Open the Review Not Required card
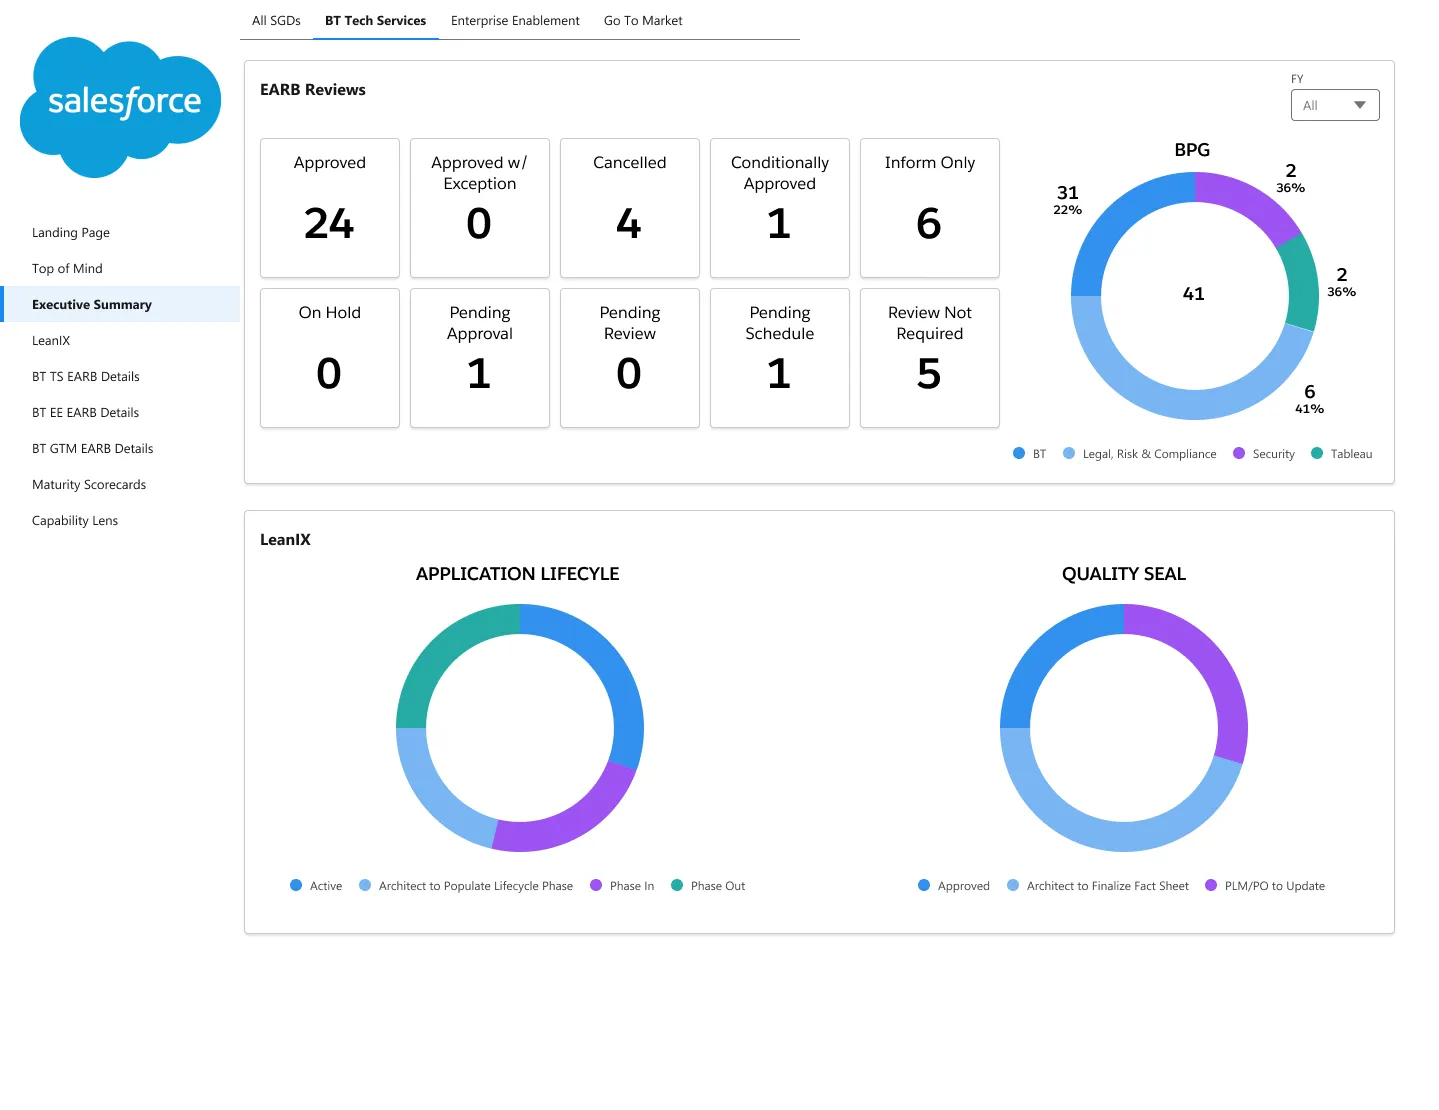 coord(930,358)
